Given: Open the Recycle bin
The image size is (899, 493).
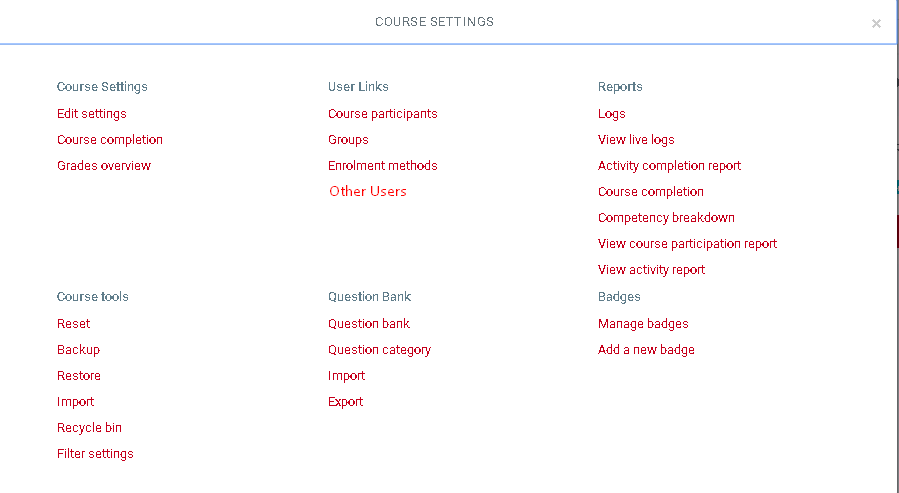Looking at the screenshot, I should click(x=90, y=428).
